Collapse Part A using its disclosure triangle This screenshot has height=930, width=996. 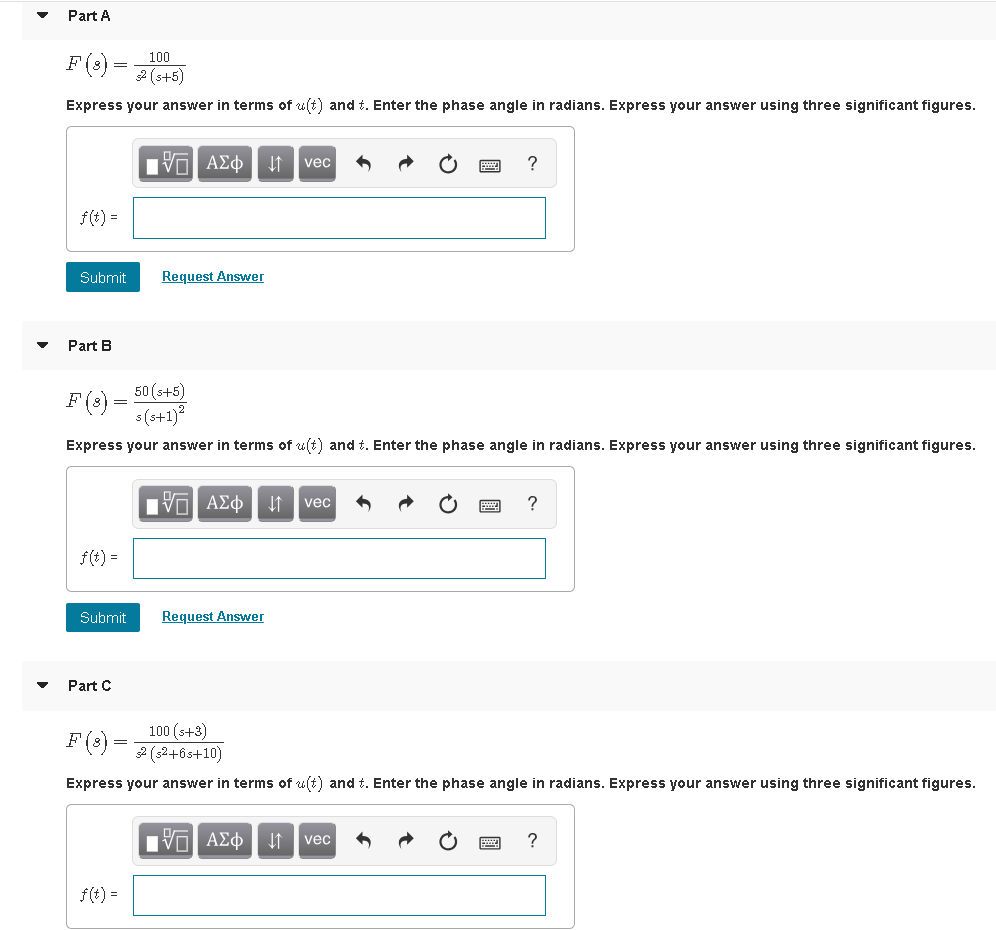40,15
